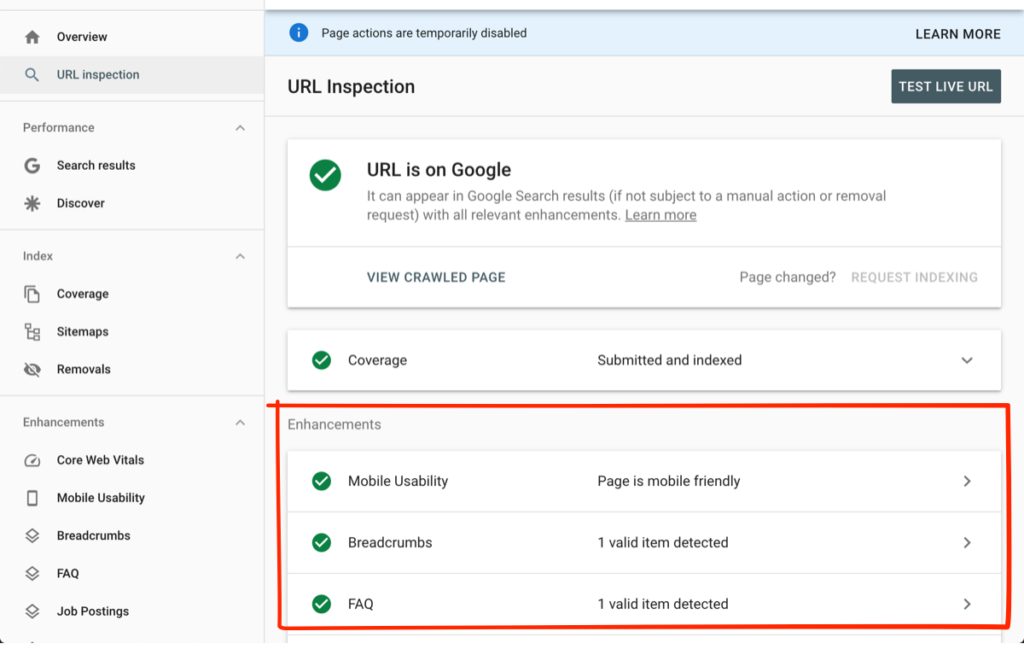
Task: Click the FAQ layers icon in sidebar
Action: tap(32, 574)
